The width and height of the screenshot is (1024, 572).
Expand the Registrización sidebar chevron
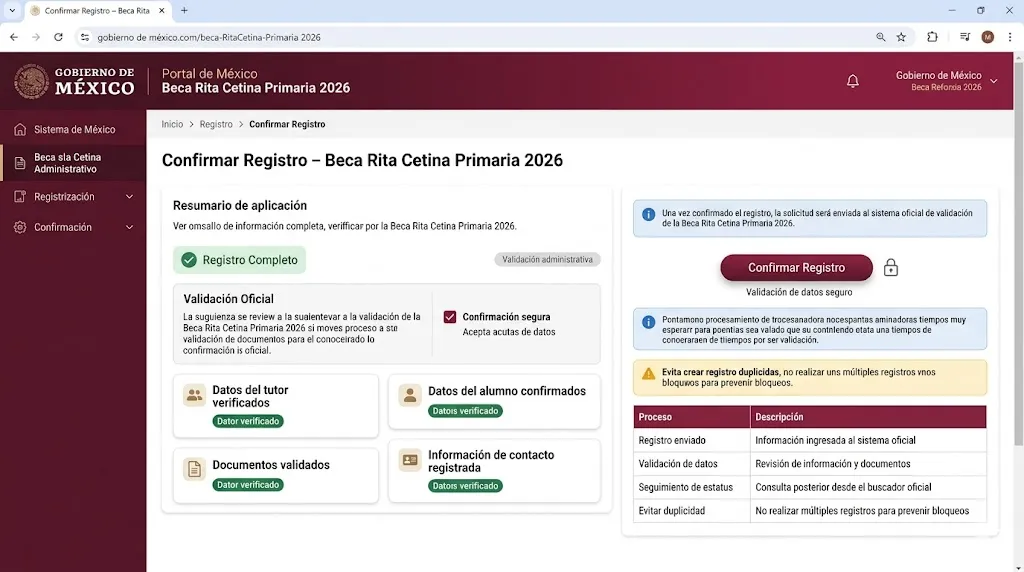click(129, 197)
